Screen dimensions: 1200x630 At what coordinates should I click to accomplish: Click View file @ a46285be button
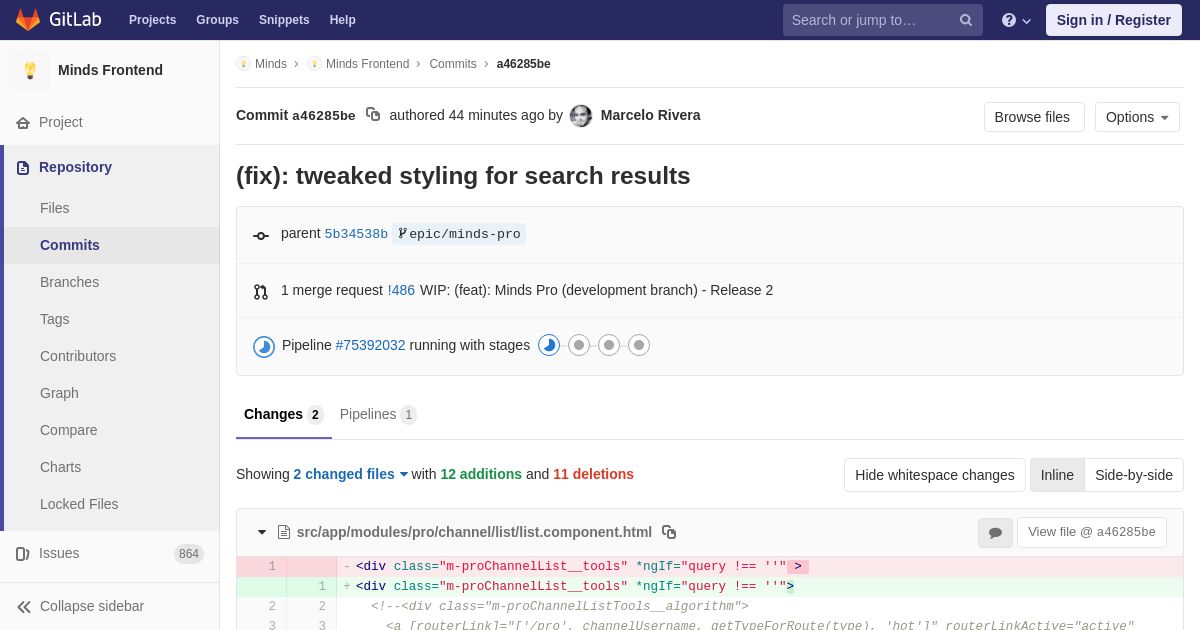point(1092,532)
